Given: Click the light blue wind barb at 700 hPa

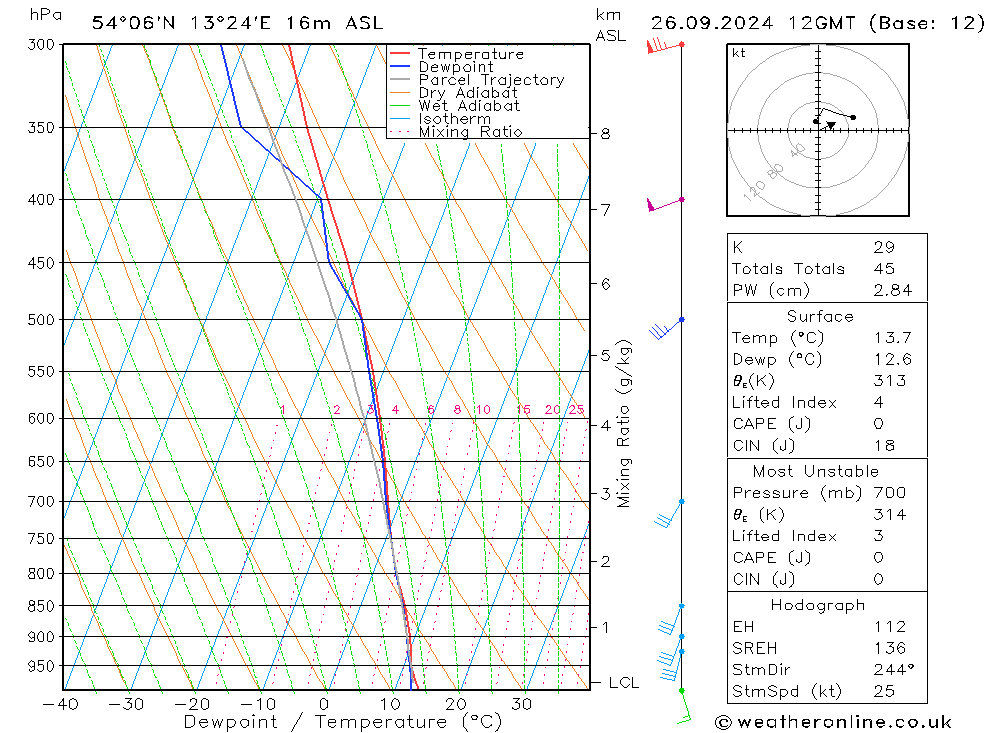Looking at the screenshot, I should tap(669, 513).
